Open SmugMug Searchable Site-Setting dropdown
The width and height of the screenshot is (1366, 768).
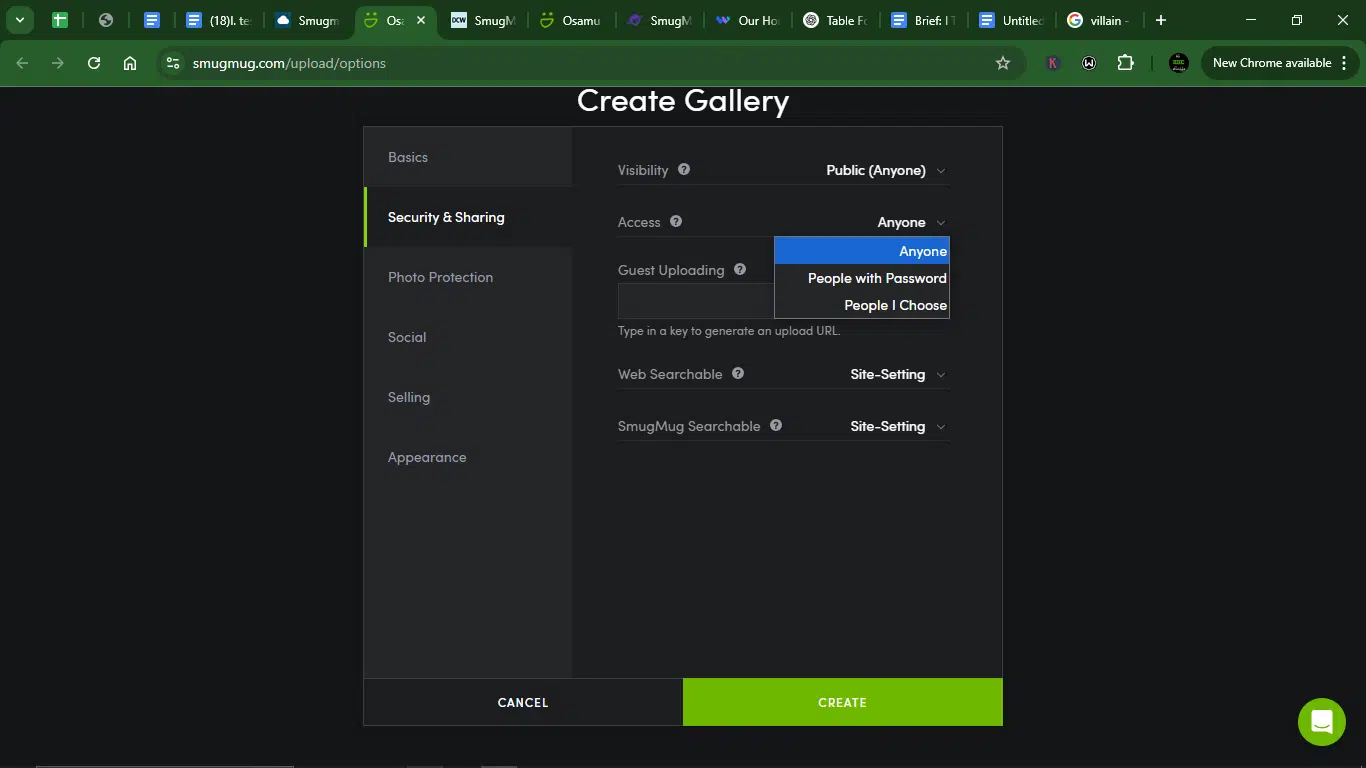coord(897,426)
